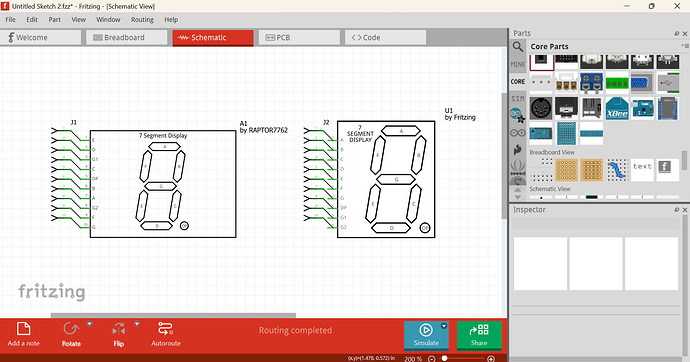The height and width of the screenshot is (362, 690).
Task: Rotate the selected part
Action: coord(71,335)
